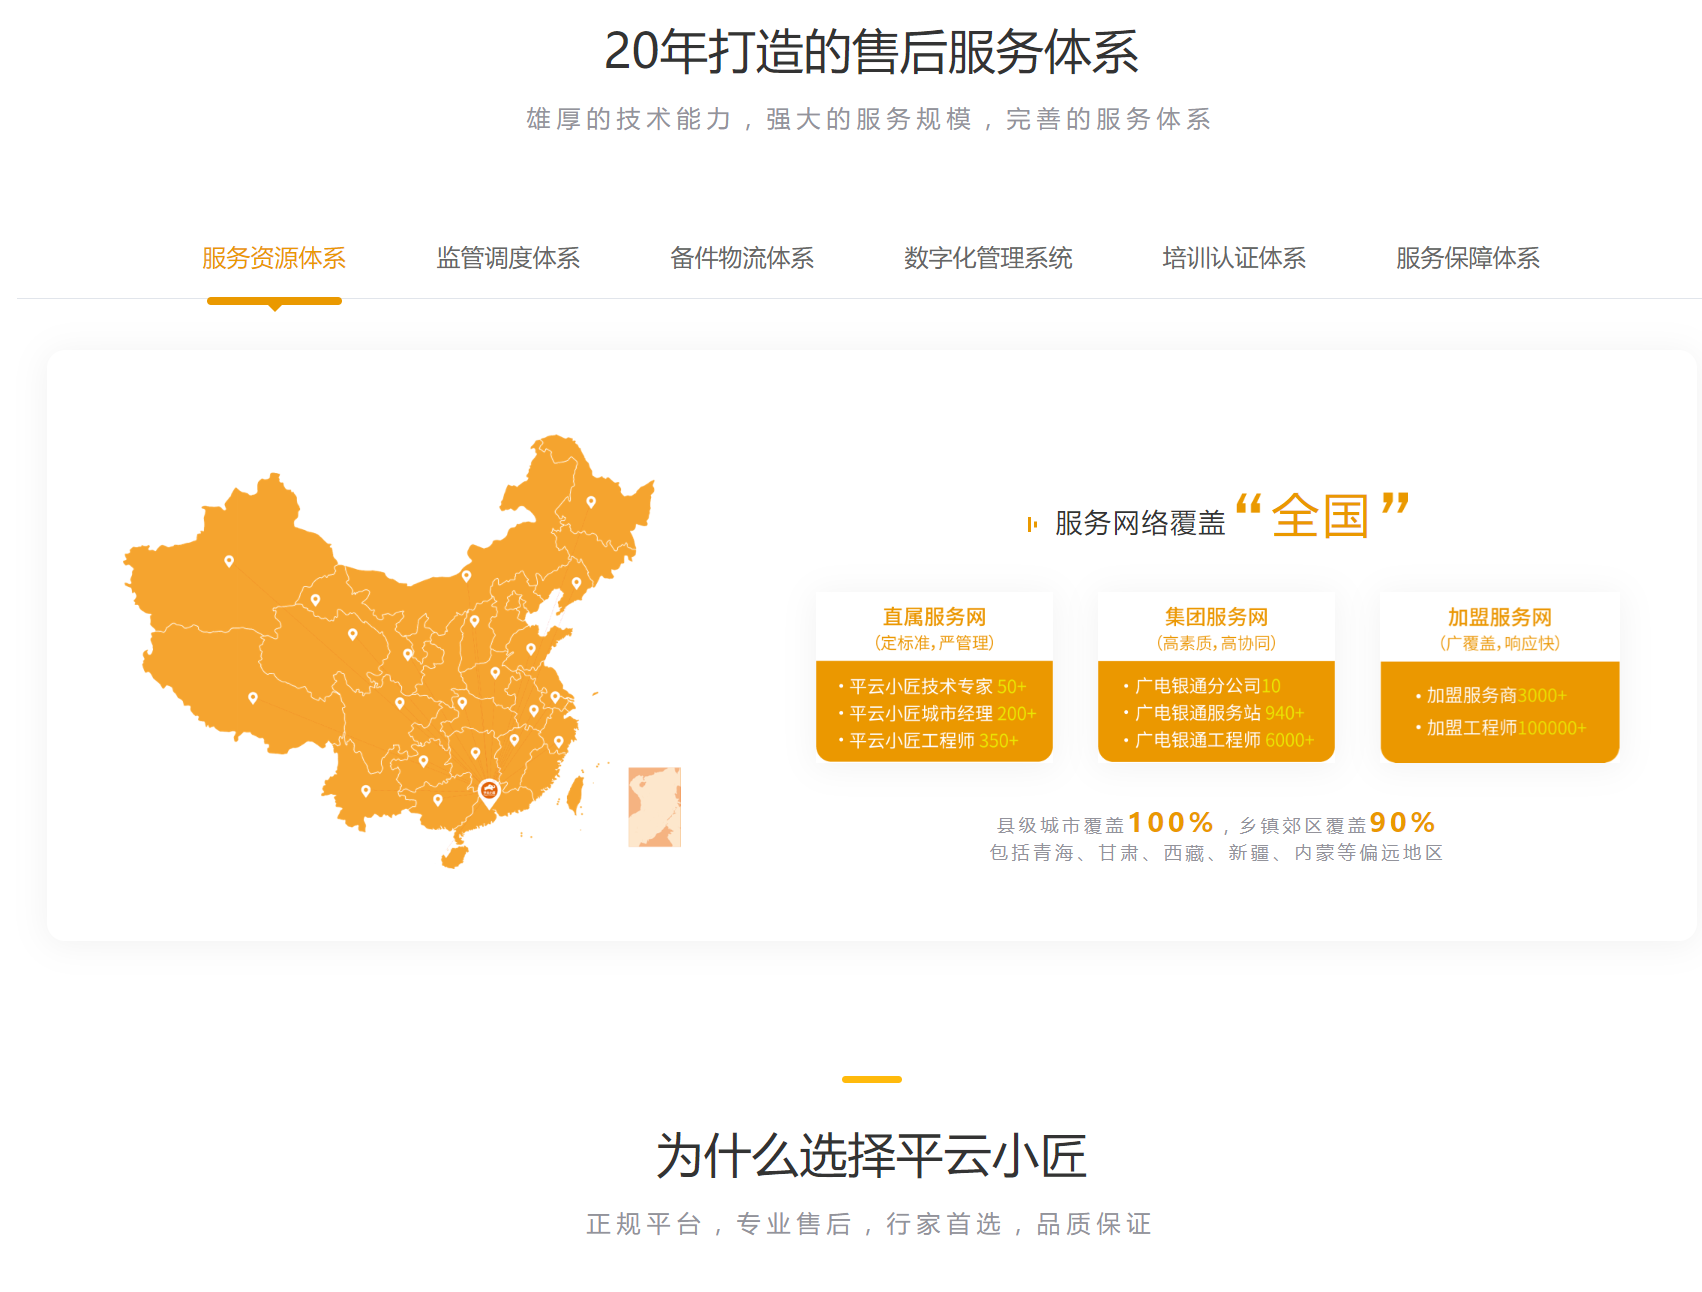Click the map pin in Qinghai province
Screen dimensions: 1702x1292
[352, 634]
